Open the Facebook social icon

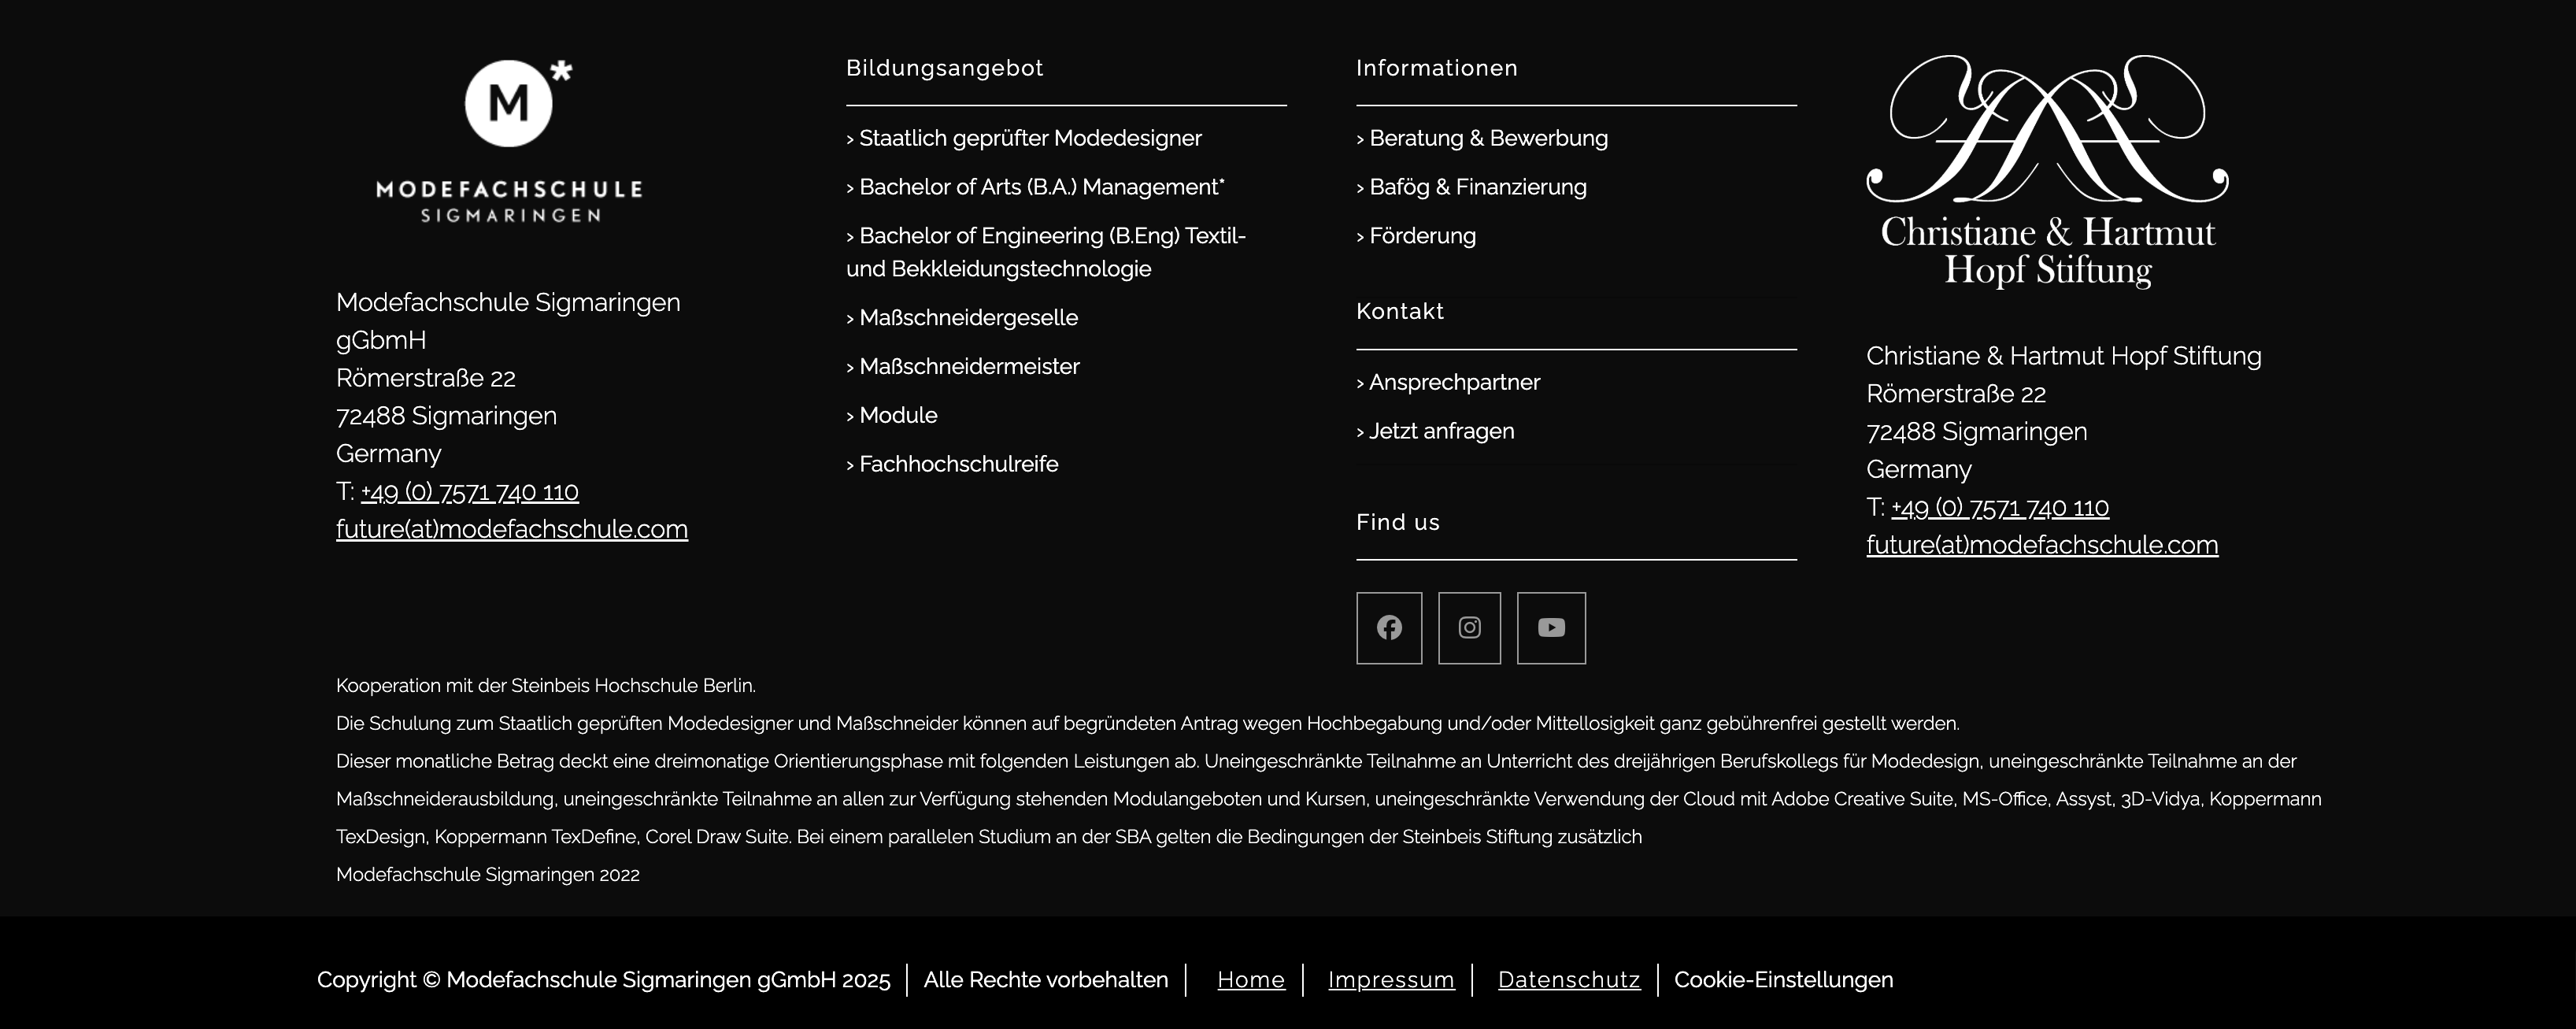pos(1388,628)
